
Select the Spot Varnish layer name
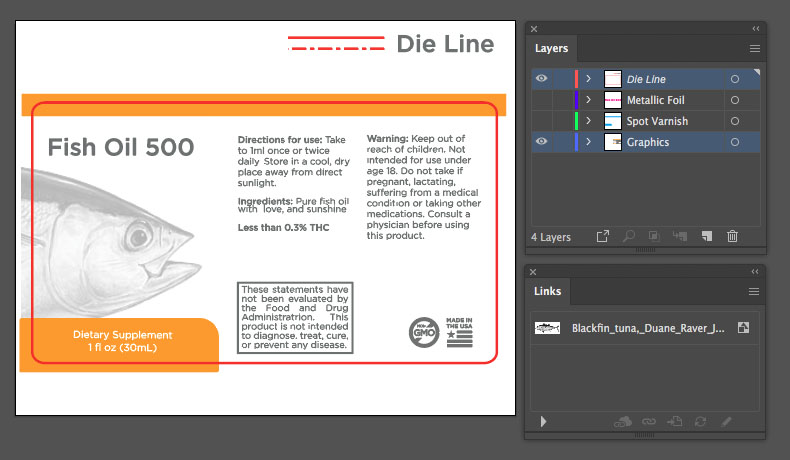(x=657, y=121)
